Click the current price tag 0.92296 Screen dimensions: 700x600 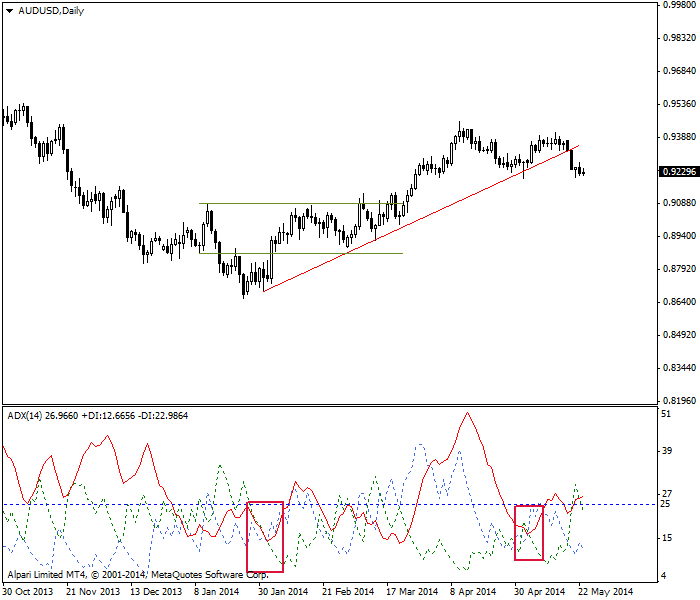pyautogui.click(x=676, y=172)
